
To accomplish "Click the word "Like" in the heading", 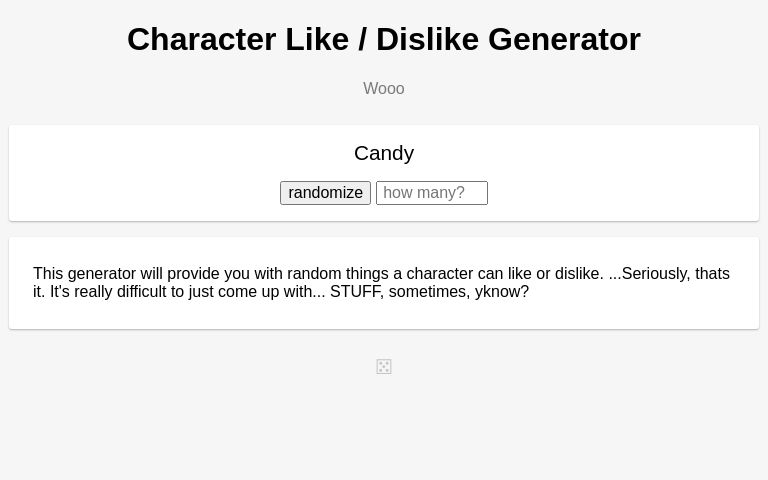I will 315,39.
